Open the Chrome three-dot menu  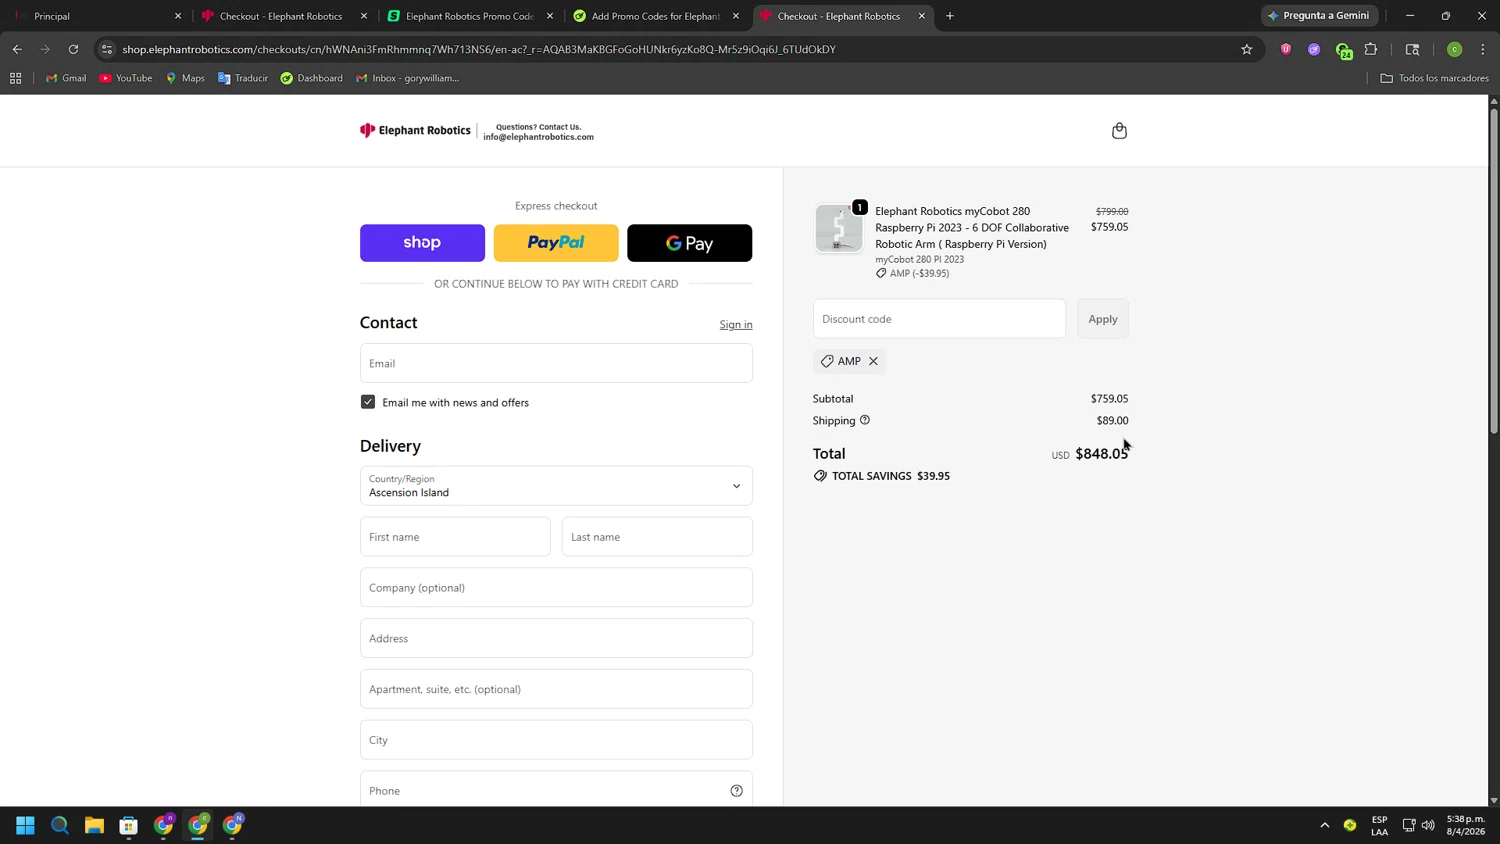[1483, 49]
